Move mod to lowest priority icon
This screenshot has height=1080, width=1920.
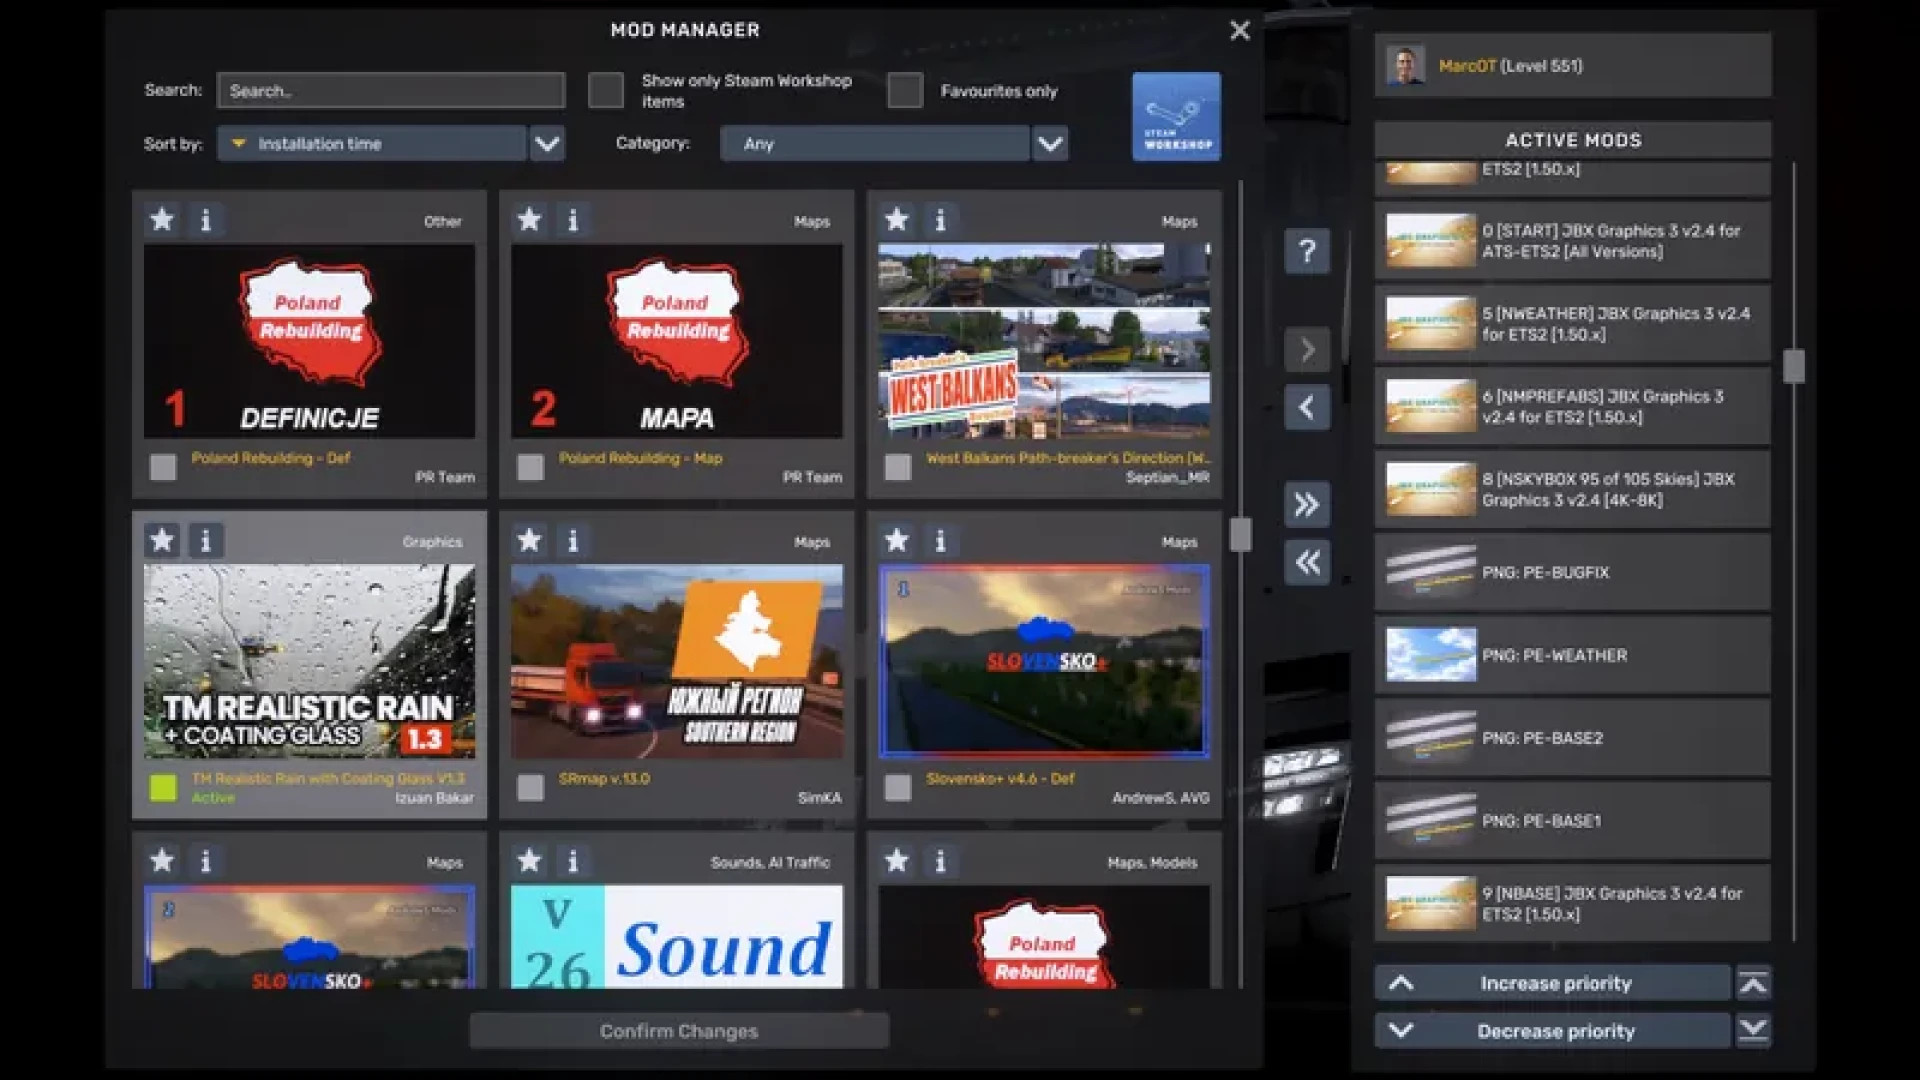click(1753, 1030)
